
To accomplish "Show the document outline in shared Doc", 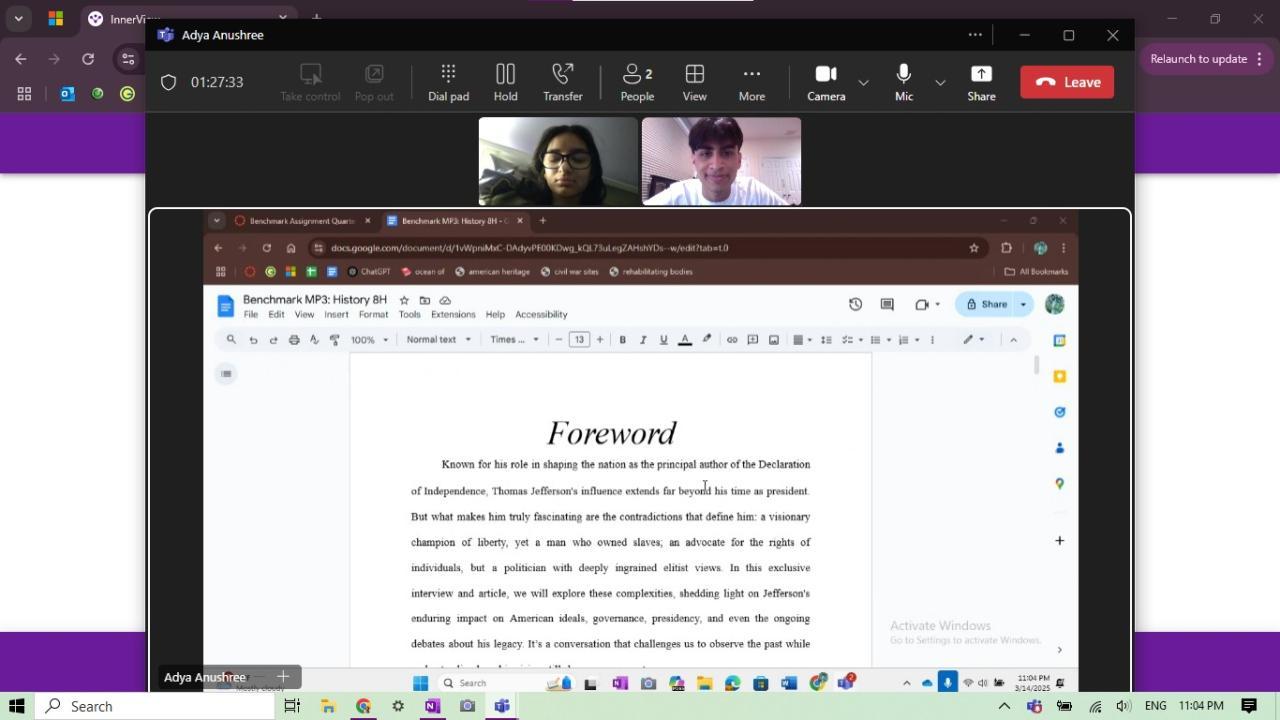I will [226, 374].
